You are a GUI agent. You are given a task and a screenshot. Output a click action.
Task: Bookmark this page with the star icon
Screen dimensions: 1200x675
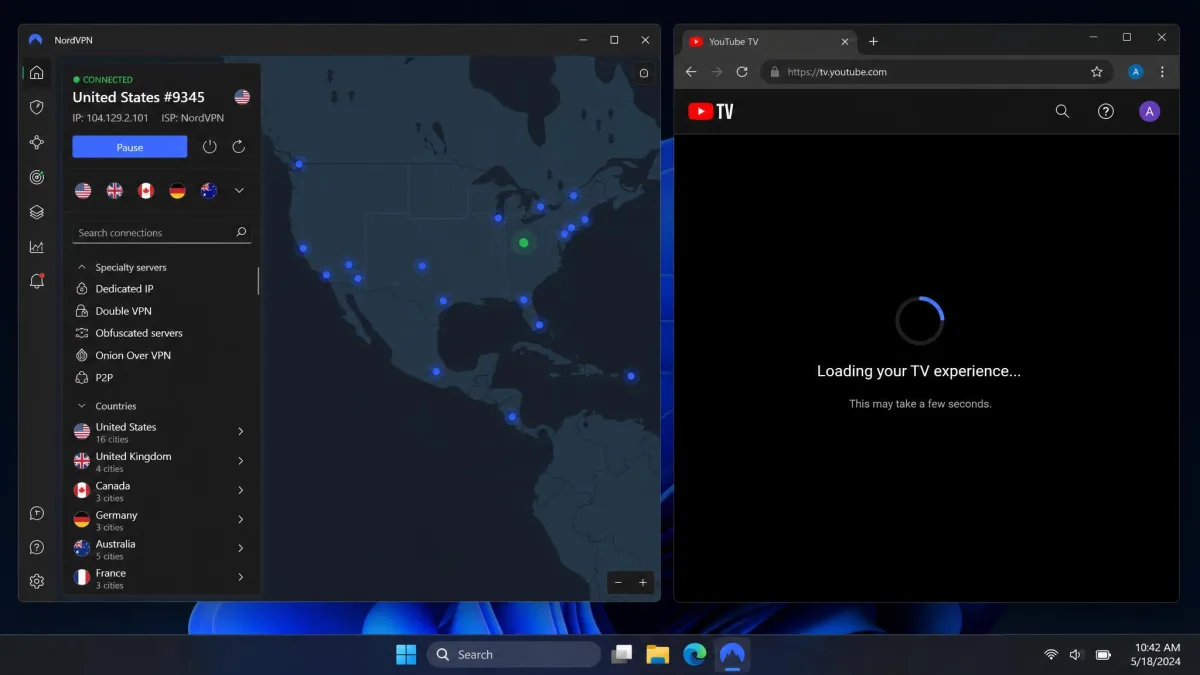click(1097, 72)
